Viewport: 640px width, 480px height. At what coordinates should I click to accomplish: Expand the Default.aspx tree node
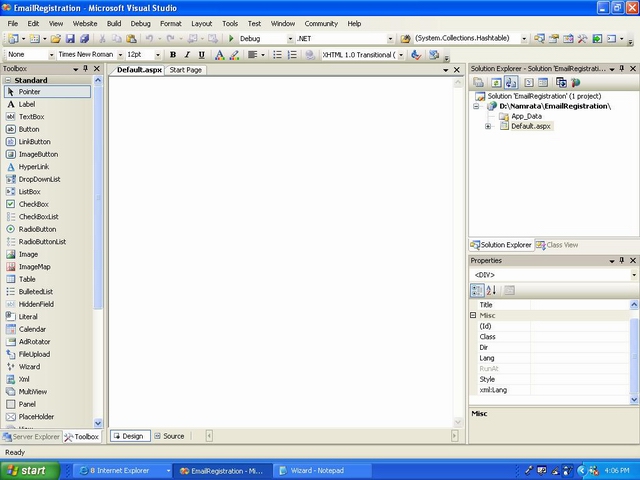(x=488, y=127)
